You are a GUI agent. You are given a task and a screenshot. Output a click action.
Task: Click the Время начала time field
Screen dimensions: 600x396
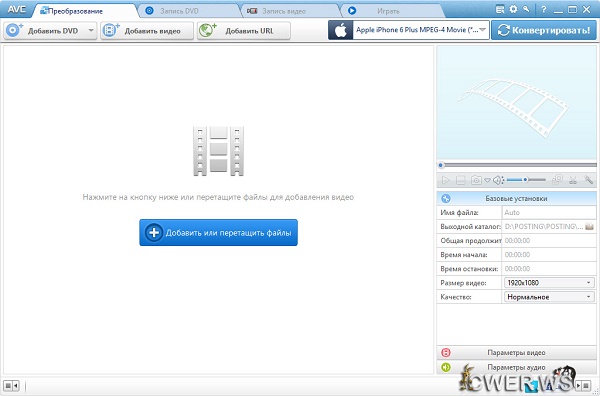pos(549,255)
